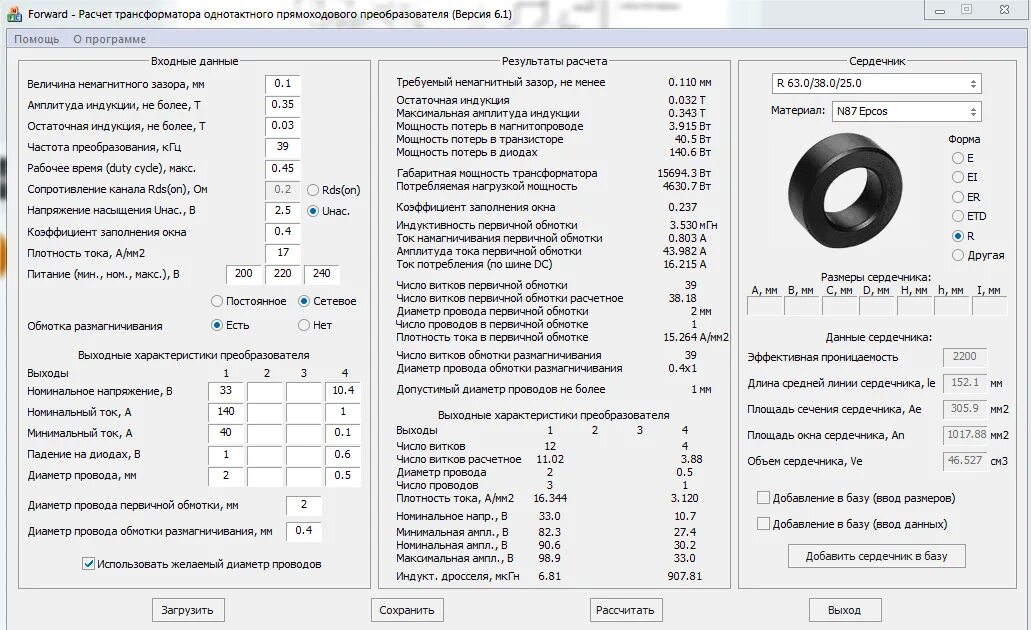Edit output 1 nominal current field 140
Screen dimensions: 1031x630
point(226,412)
